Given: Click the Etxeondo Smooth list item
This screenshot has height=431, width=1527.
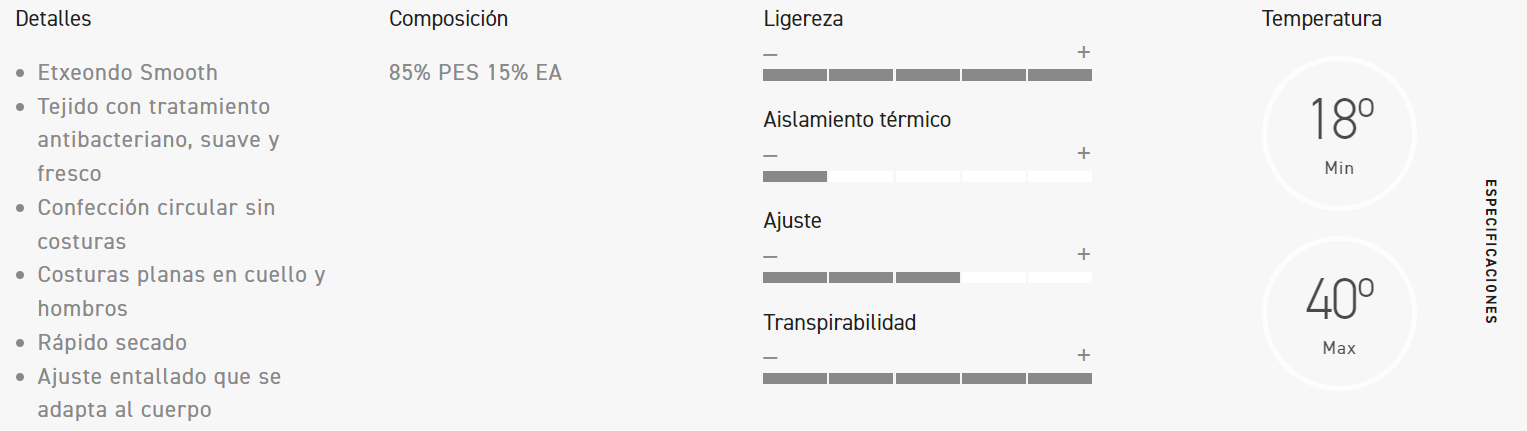Looking at the screenshot, I should click(x=127, y=73).
